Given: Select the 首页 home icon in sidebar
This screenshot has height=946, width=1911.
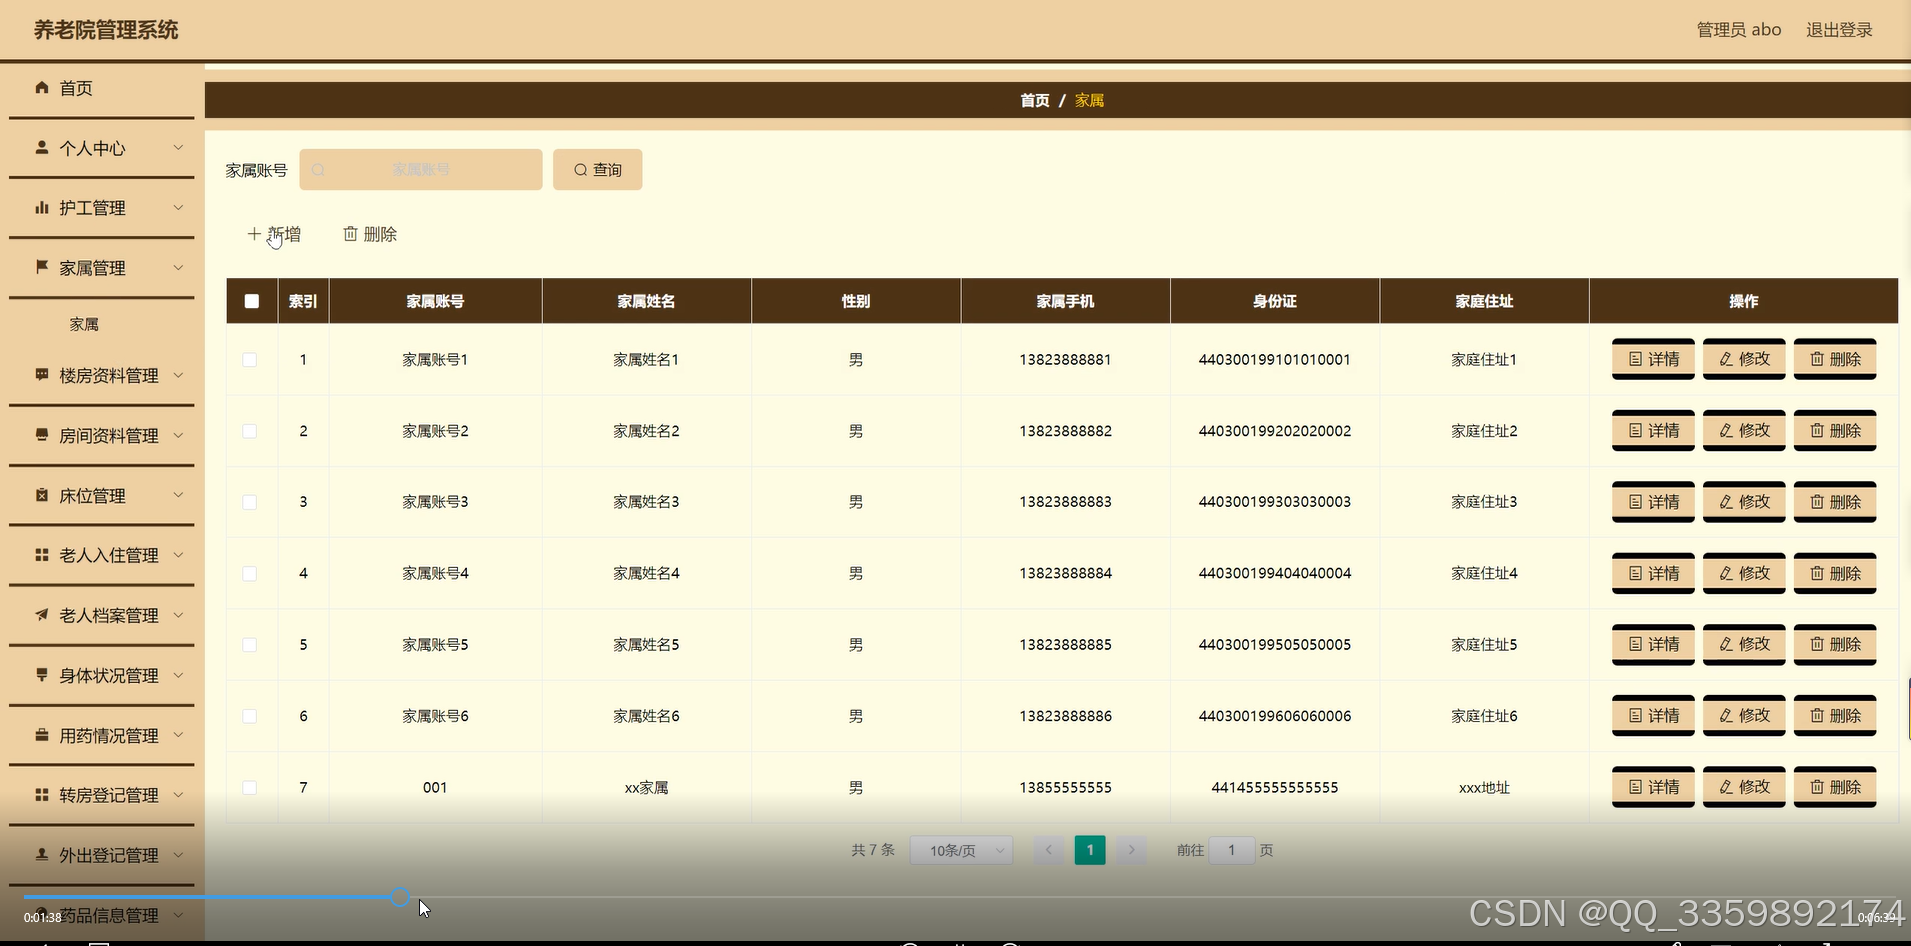Looking at the screenshot, I should pyautogui.click(x=41, y=88).
